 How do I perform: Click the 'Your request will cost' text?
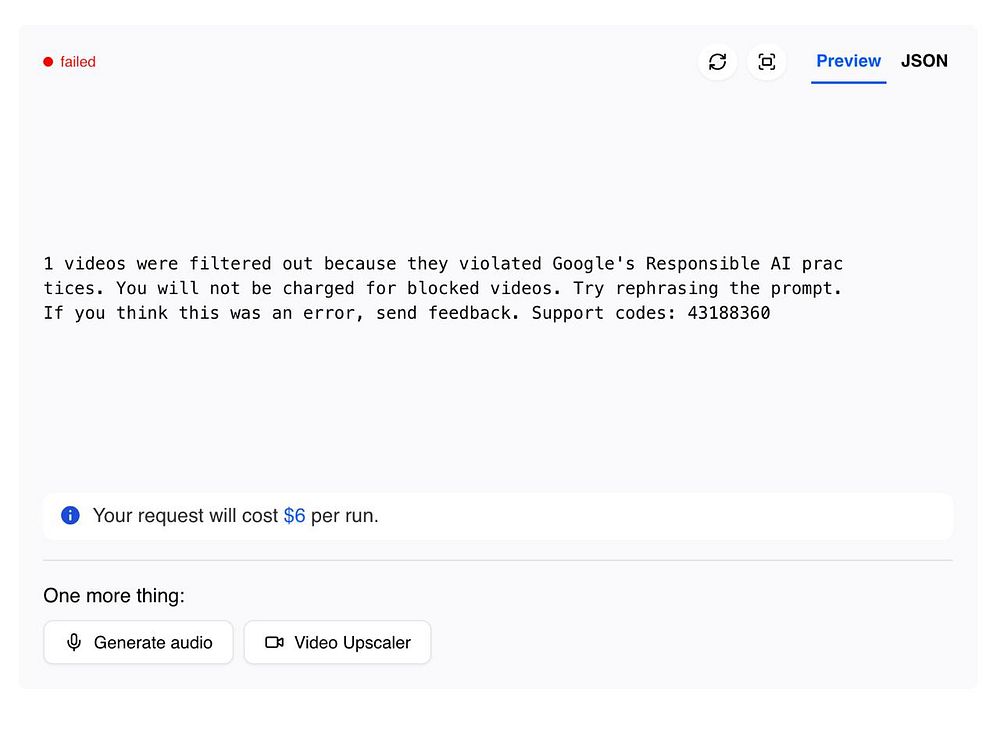pyautogui.click(x=186, y=515)
